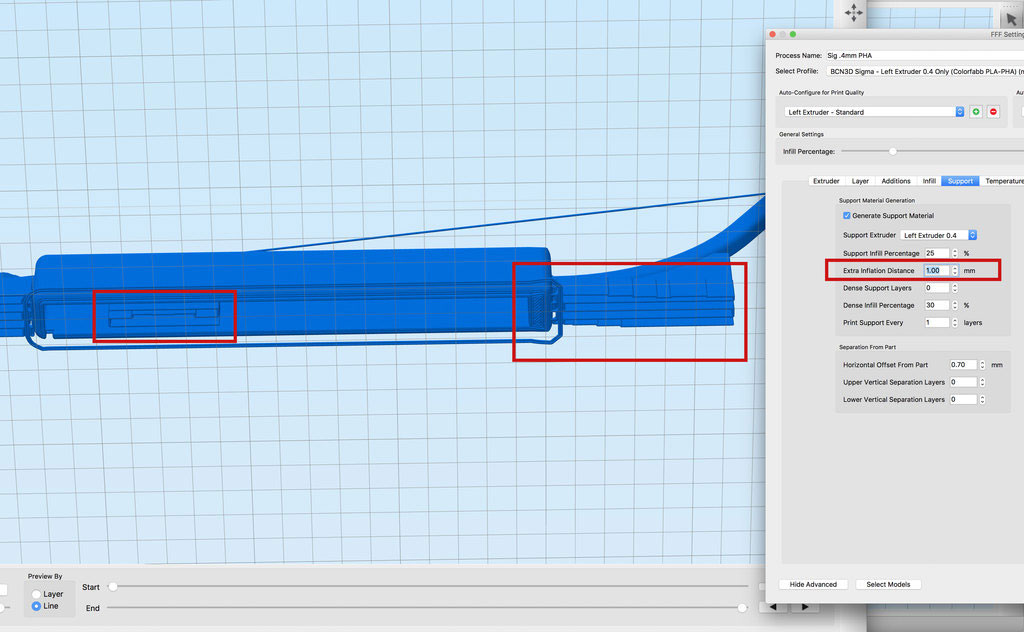Switch to the Infill tab
Screen dimensions: 1024x632
point(929,181)
